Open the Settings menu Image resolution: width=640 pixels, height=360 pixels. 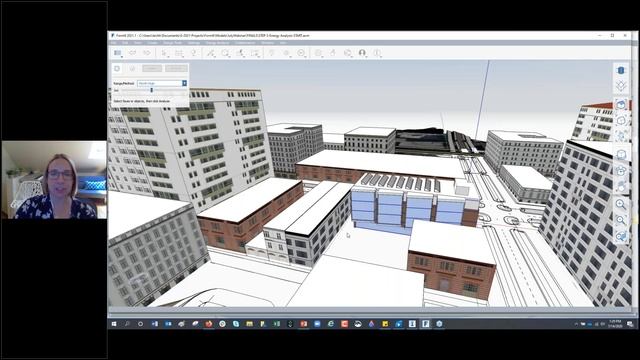194,42
